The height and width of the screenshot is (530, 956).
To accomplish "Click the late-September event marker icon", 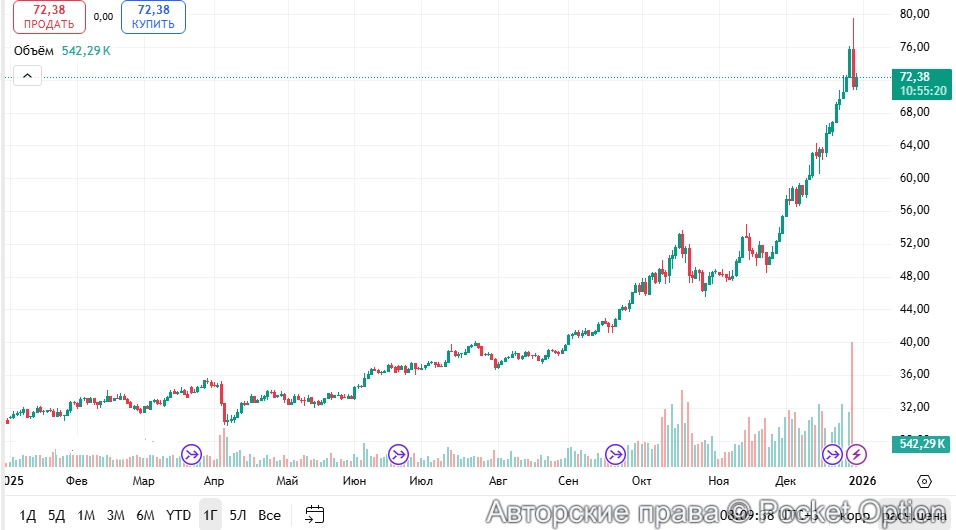I will tap(614, 455).
